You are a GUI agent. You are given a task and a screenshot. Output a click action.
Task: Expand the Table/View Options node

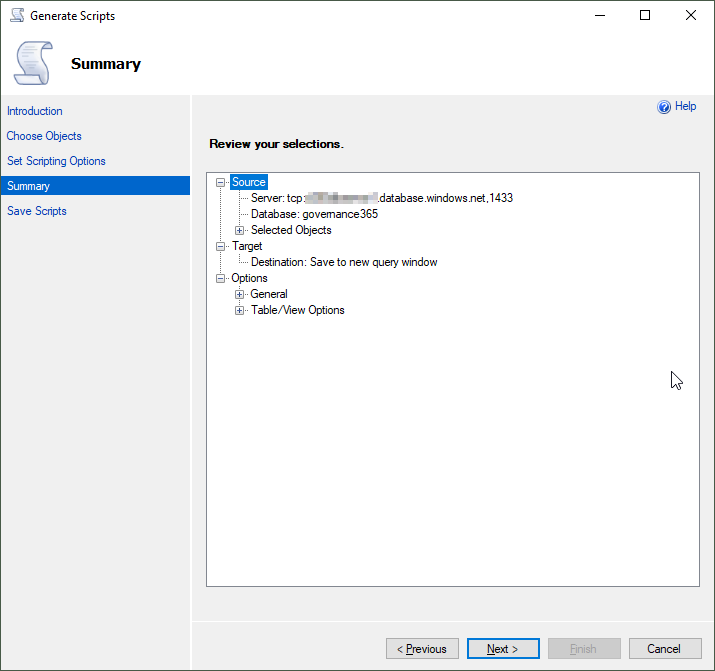pyautogui.click(x=240, y=310)
